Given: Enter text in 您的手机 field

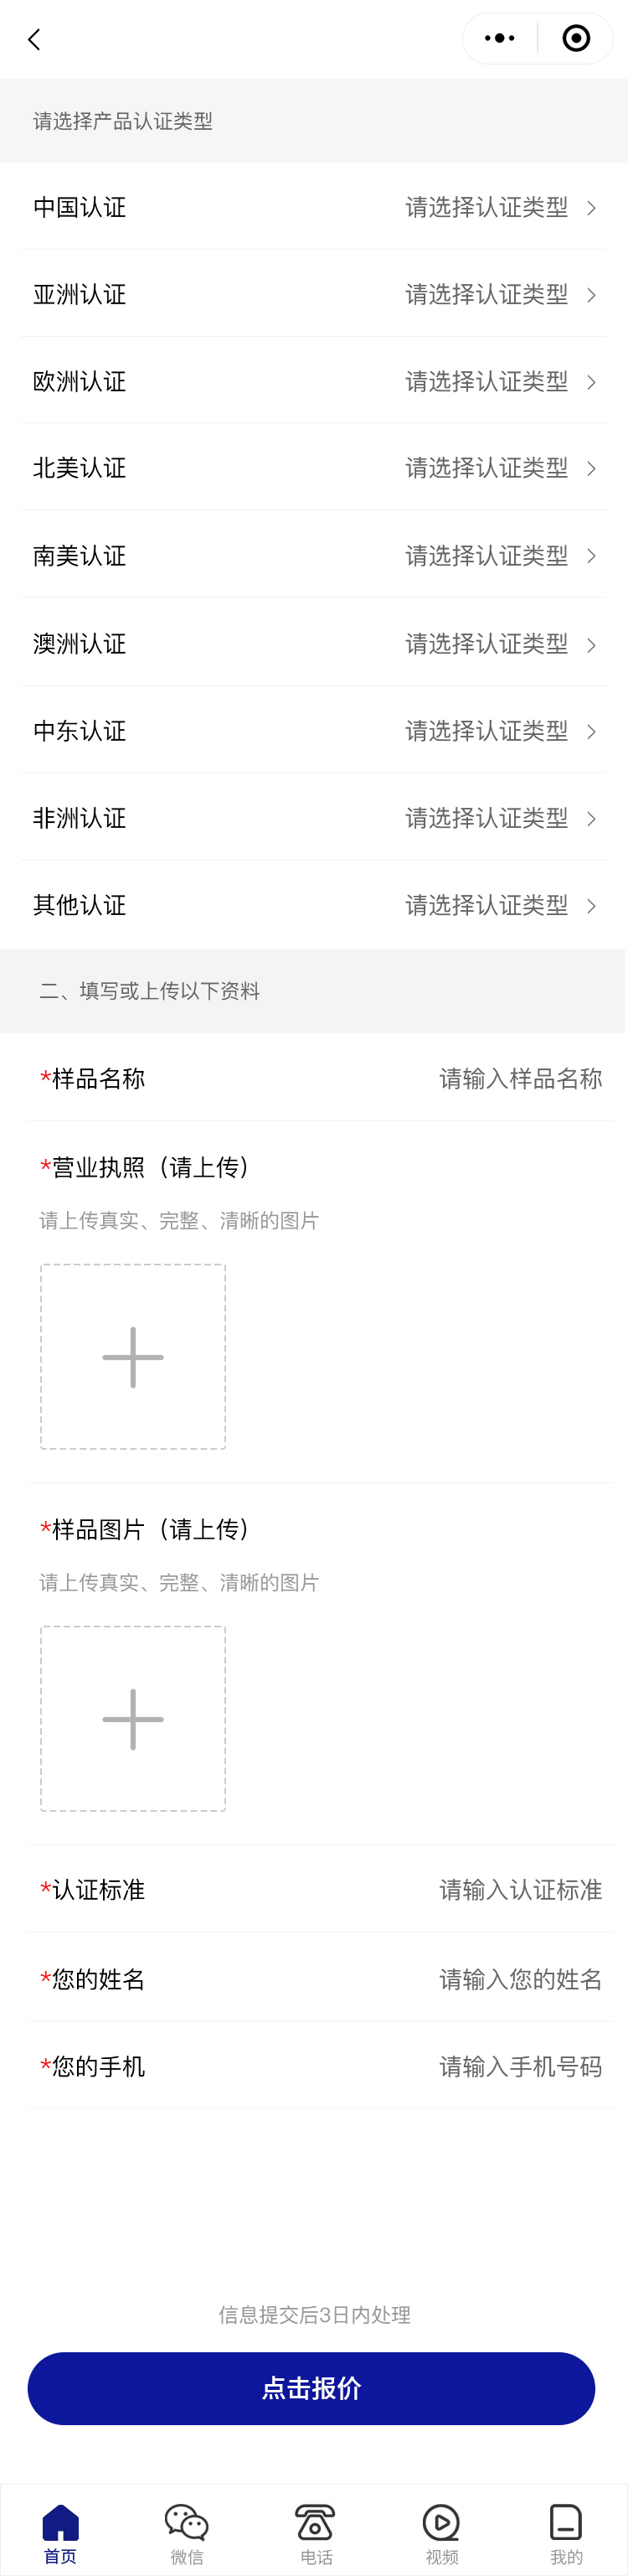Looking at the screenshot, I should 520,2066.
